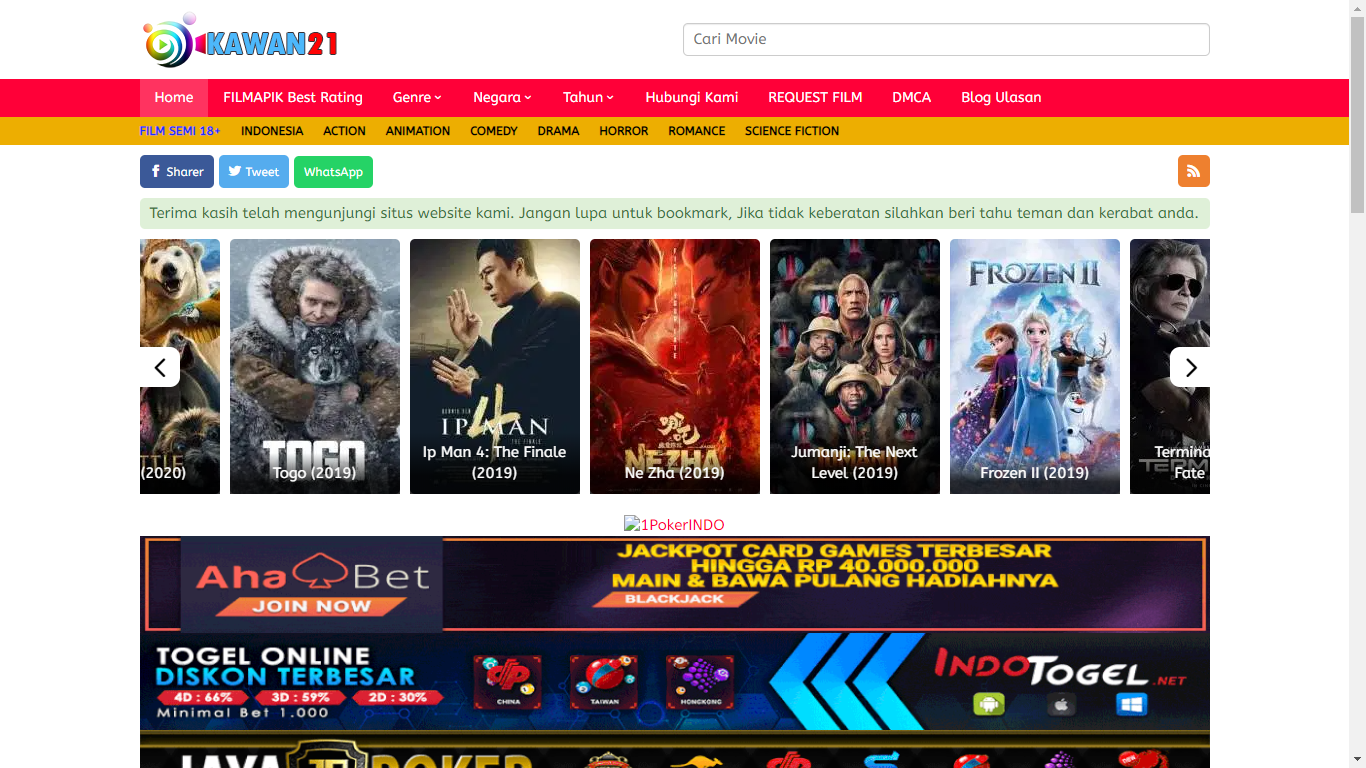
Task: Browse the ACTION category
Action: tap(344, 131)
